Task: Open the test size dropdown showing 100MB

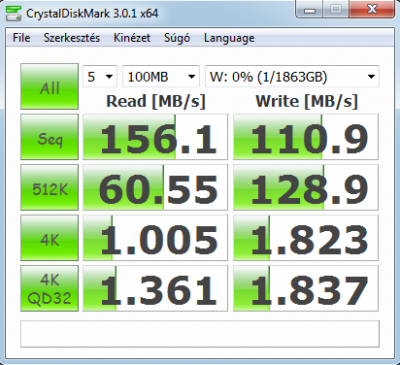Action: (x=161, y=77)
